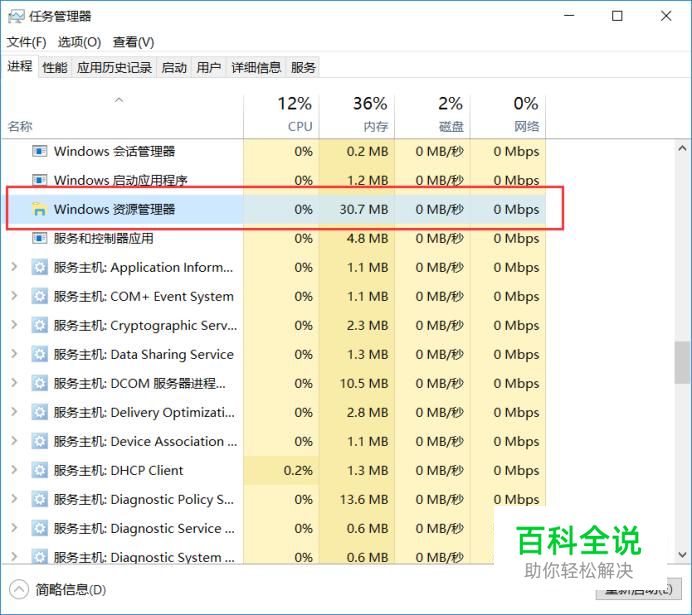Switch to the 启动 tab
Image resolution: width=692 pixels, height=615 pixels.
174,68
